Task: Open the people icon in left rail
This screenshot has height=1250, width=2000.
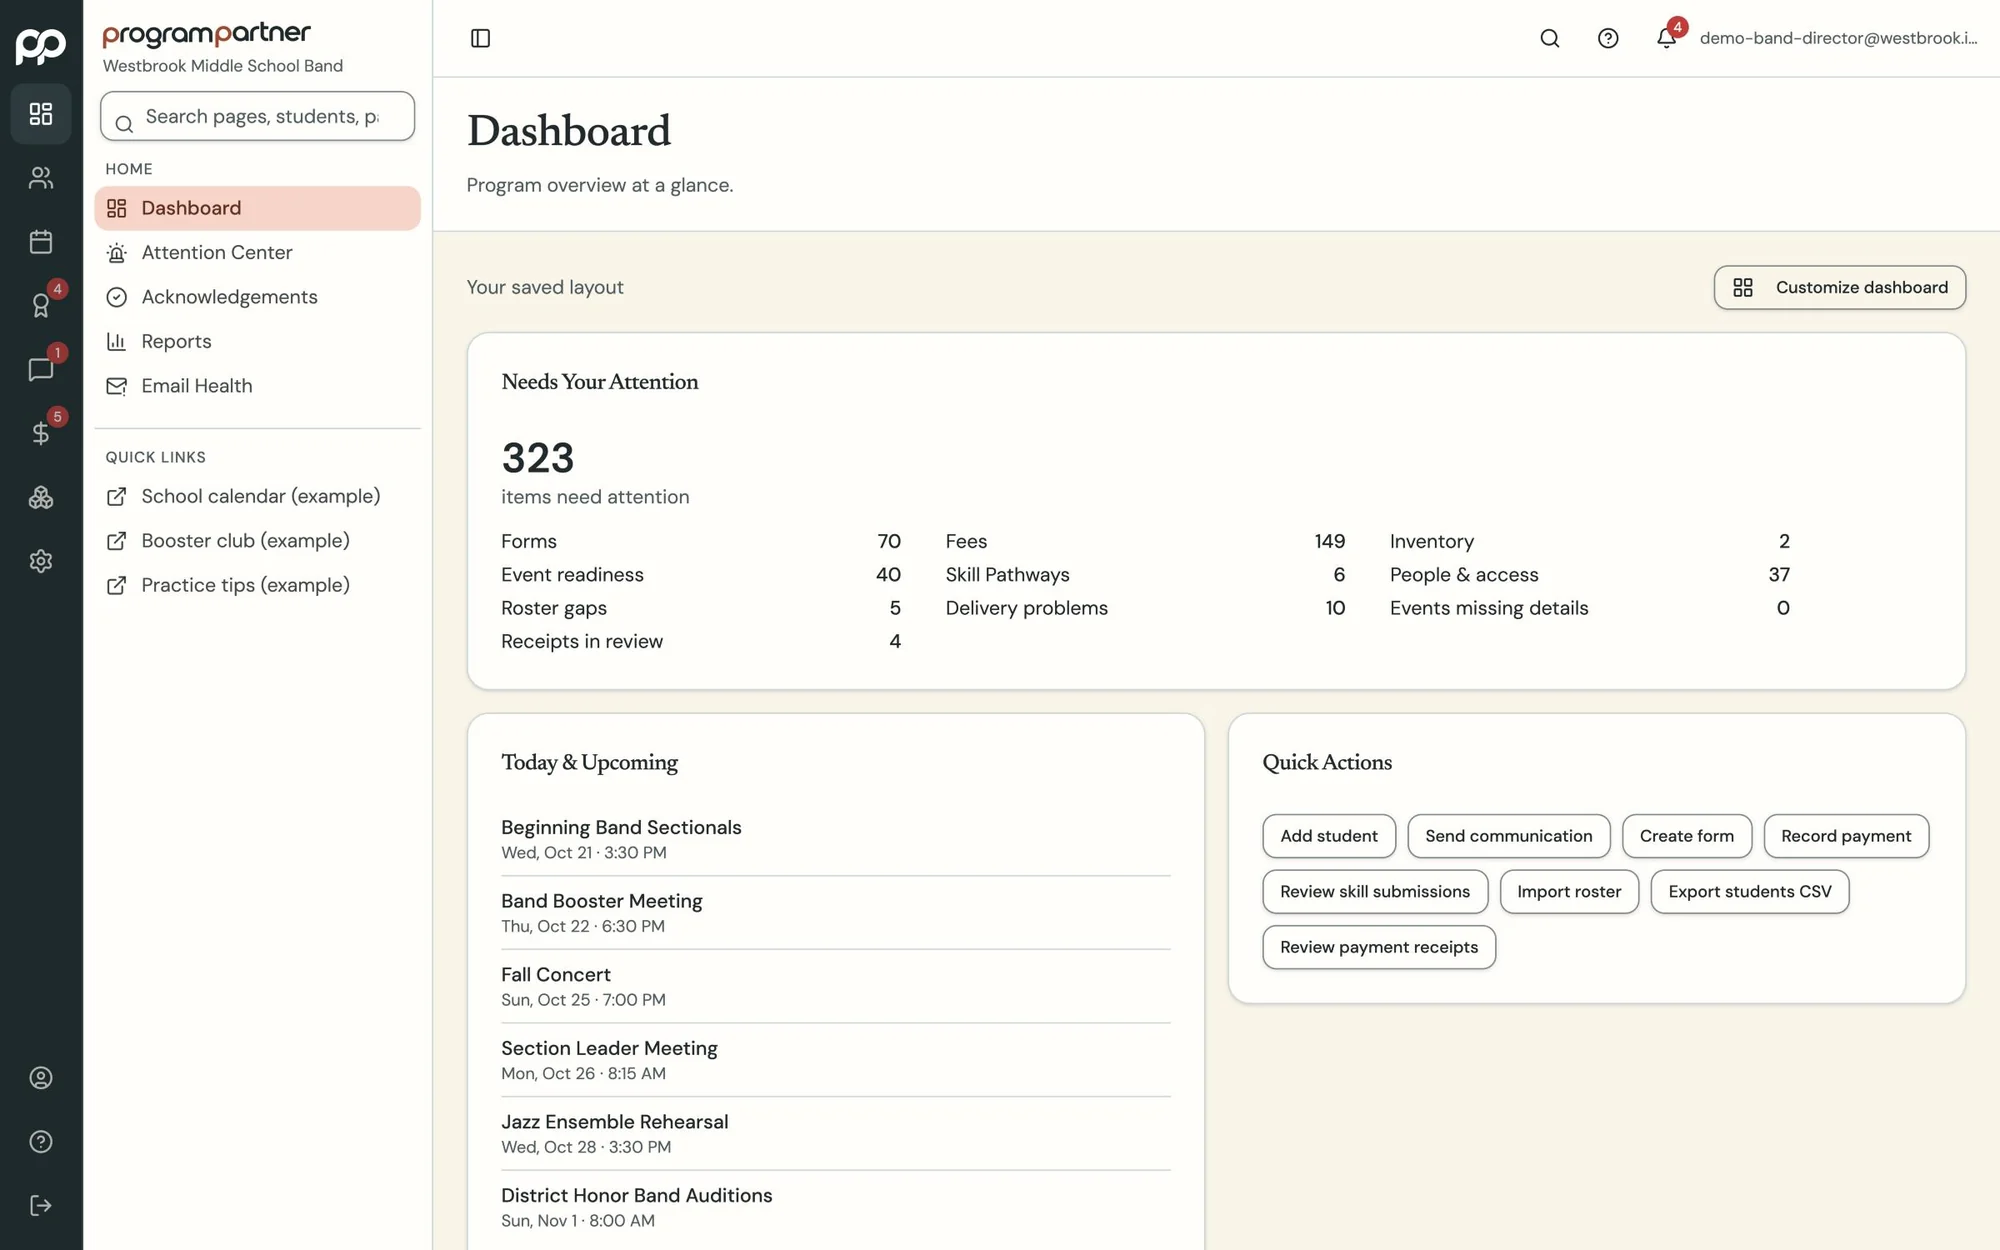Action: (x=41, y=178)
